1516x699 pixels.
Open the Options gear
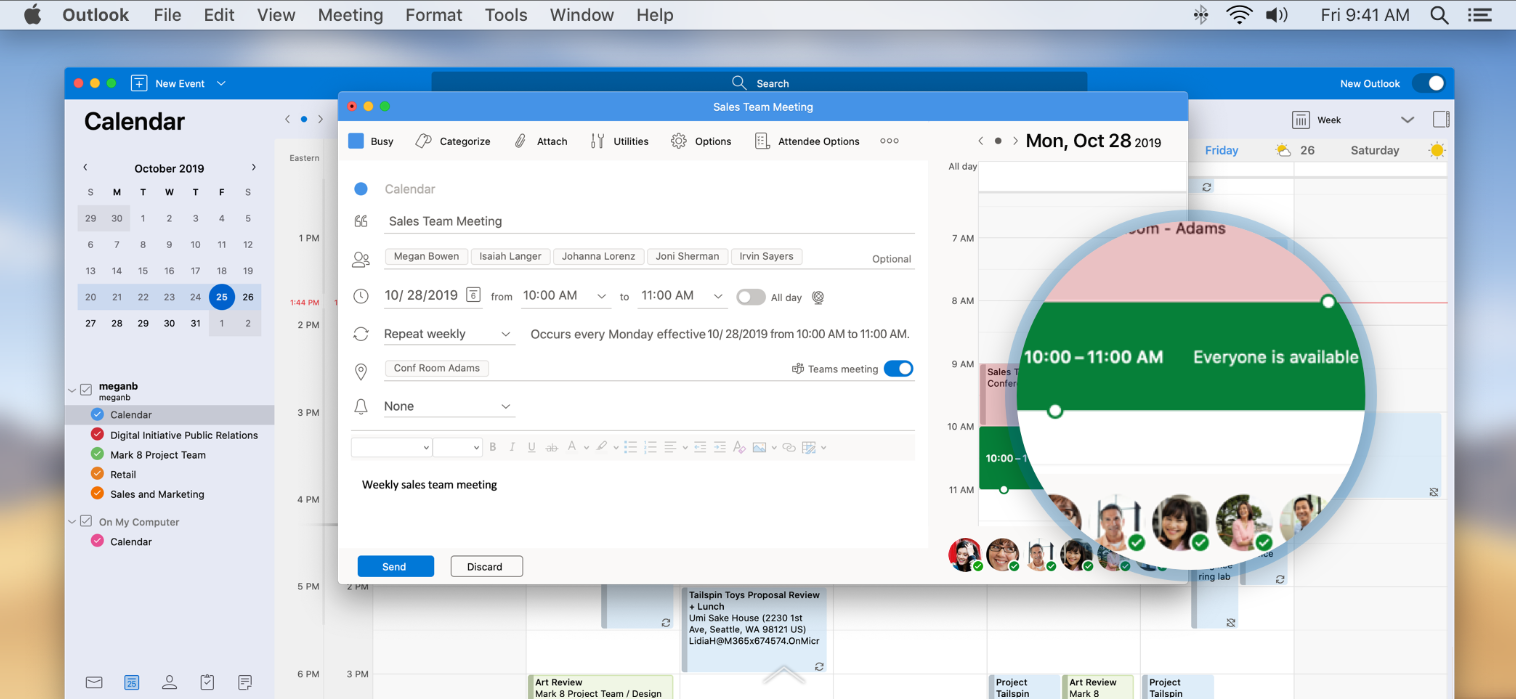(678, 141)
